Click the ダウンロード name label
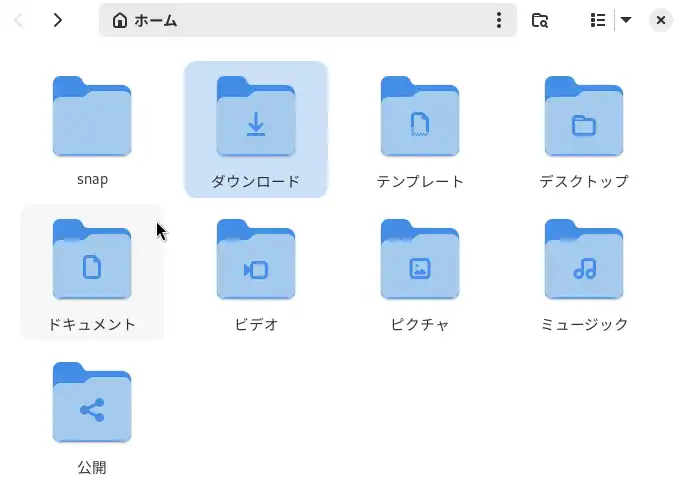 [256, 181]
